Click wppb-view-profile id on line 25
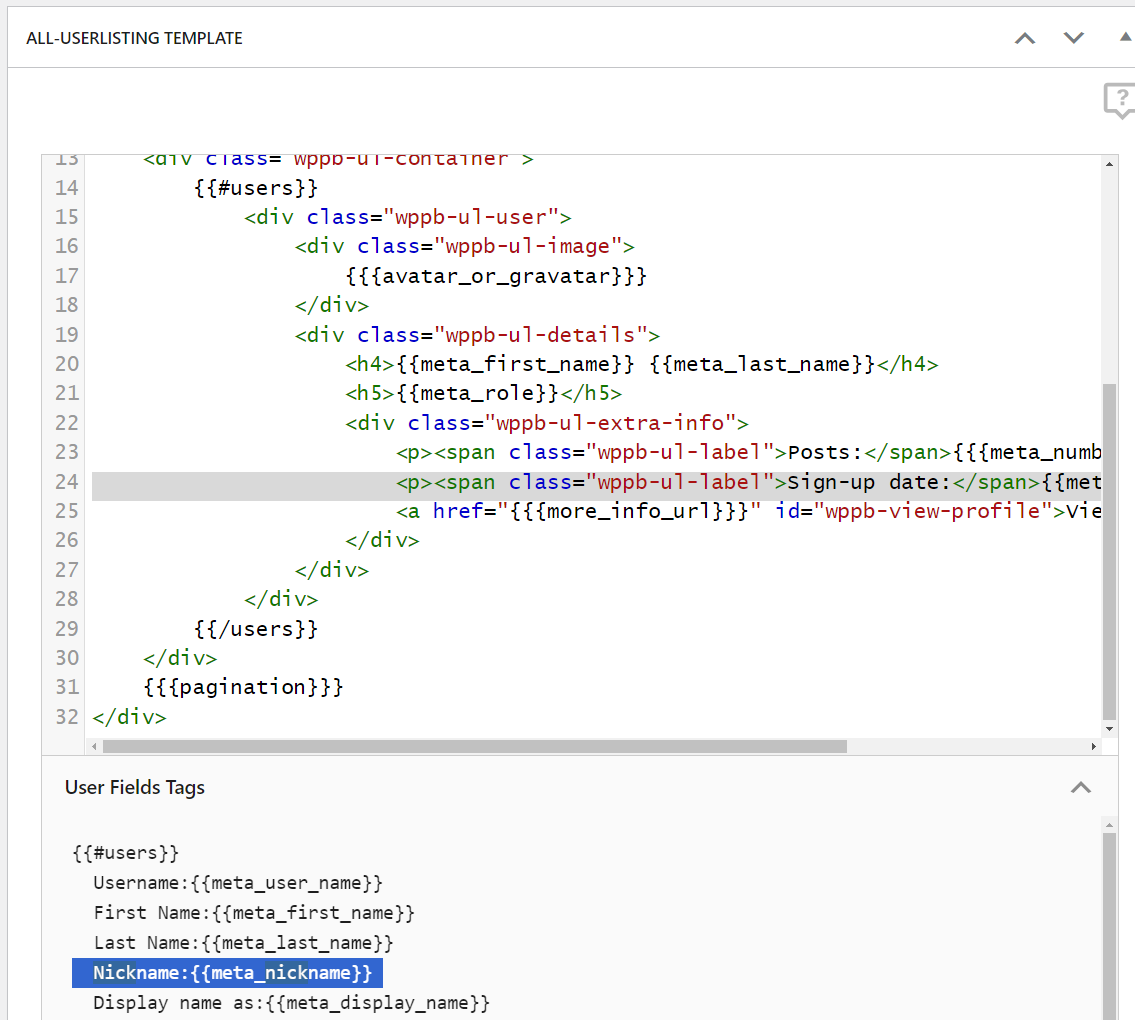 pos(933,511)
